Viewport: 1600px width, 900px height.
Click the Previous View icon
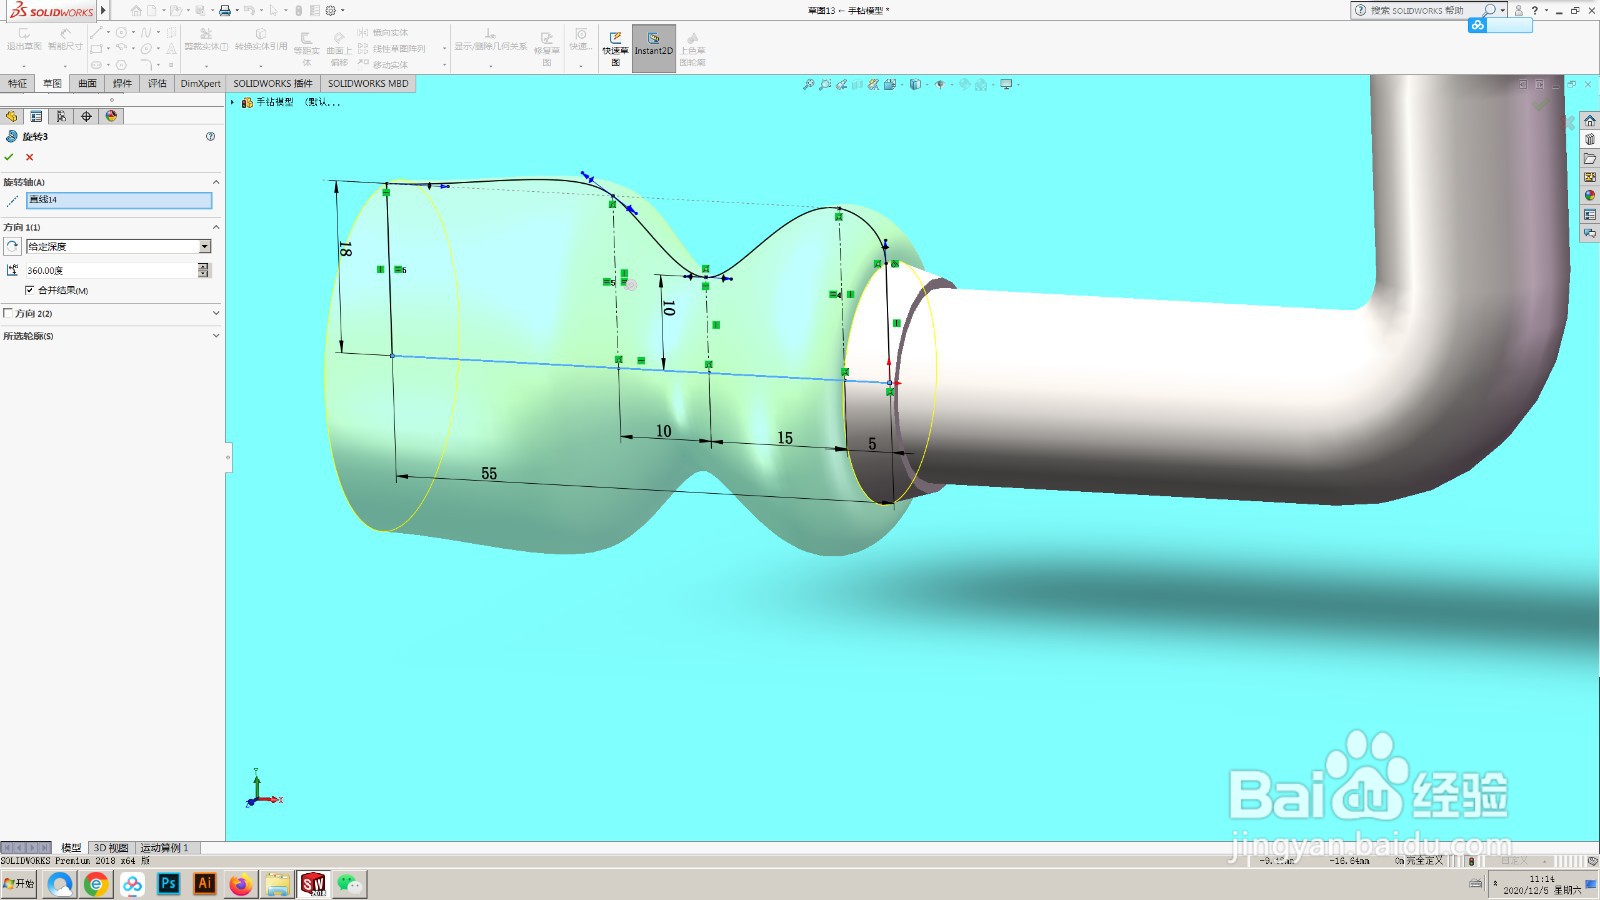point(842,85)
